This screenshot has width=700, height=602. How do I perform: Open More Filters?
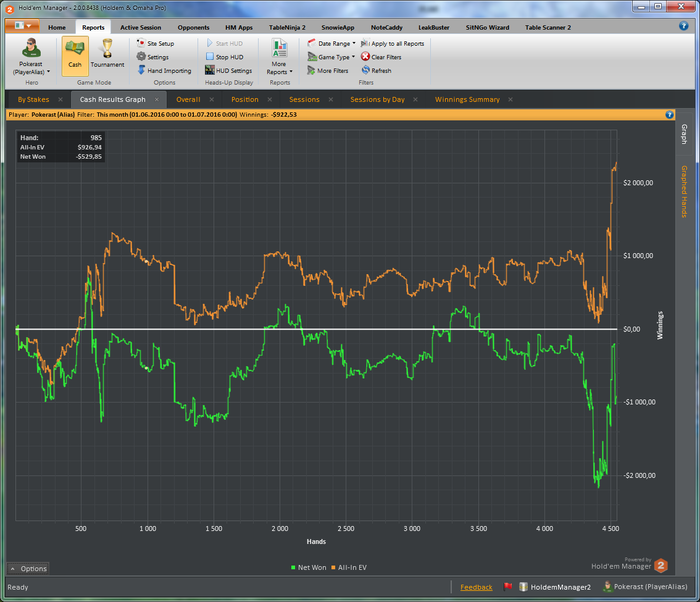tap(328, 71)
